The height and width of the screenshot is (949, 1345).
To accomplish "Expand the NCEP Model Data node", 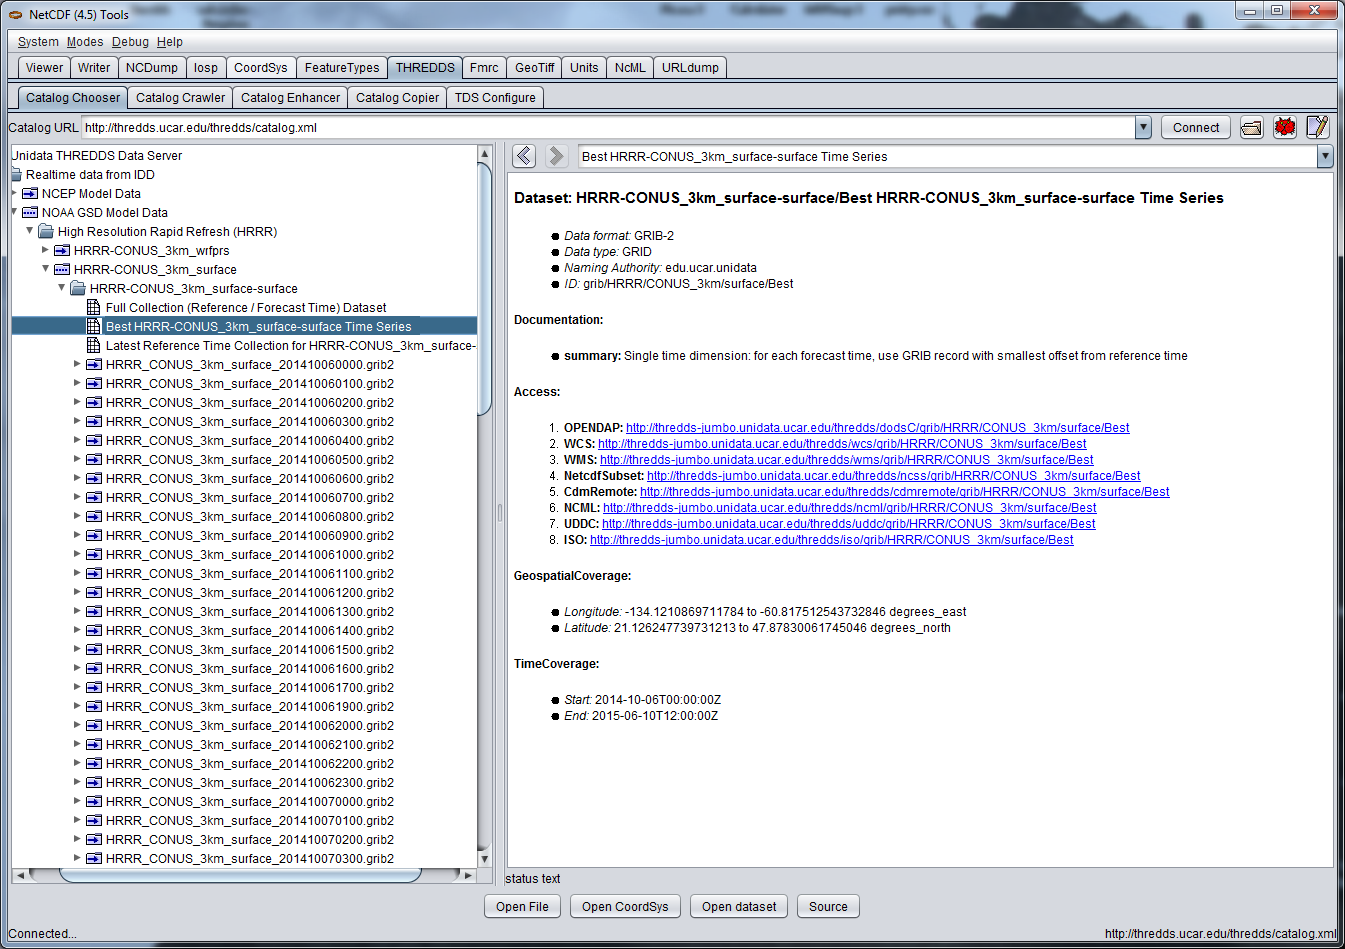I will [x=14, y=194].
